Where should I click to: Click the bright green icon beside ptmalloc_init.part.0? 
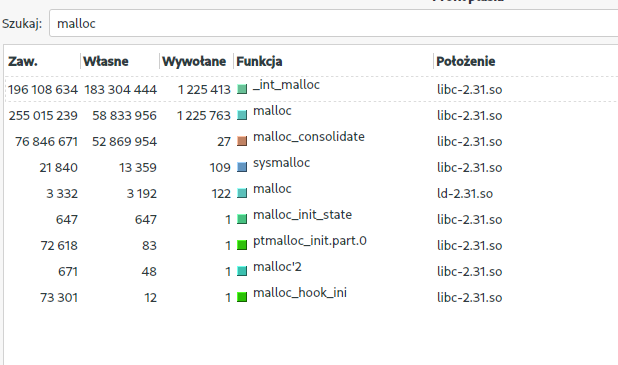coord(242,245)
